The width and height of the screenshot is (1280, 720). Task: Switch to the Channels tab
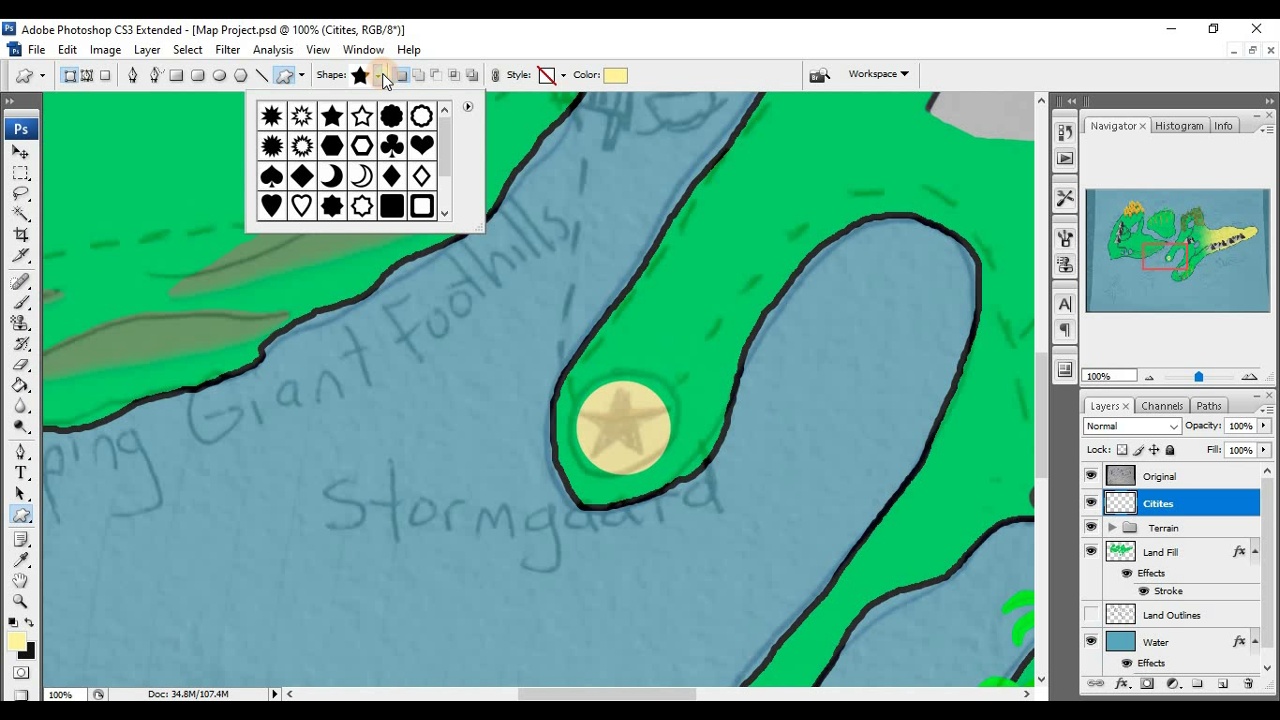[1162, 406]
